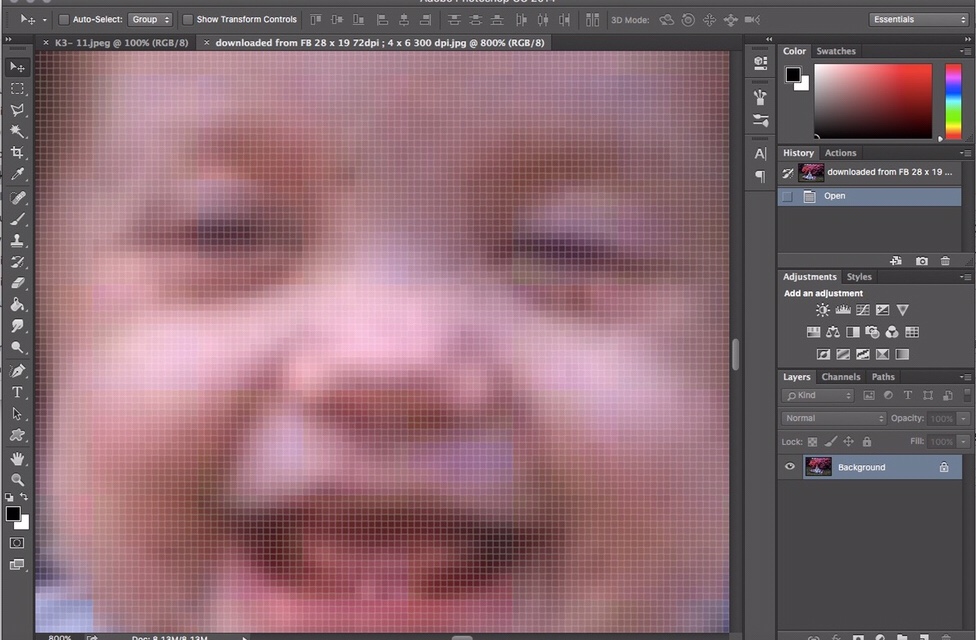Open the collapsed Character panel icon

(x=760, y=154)
